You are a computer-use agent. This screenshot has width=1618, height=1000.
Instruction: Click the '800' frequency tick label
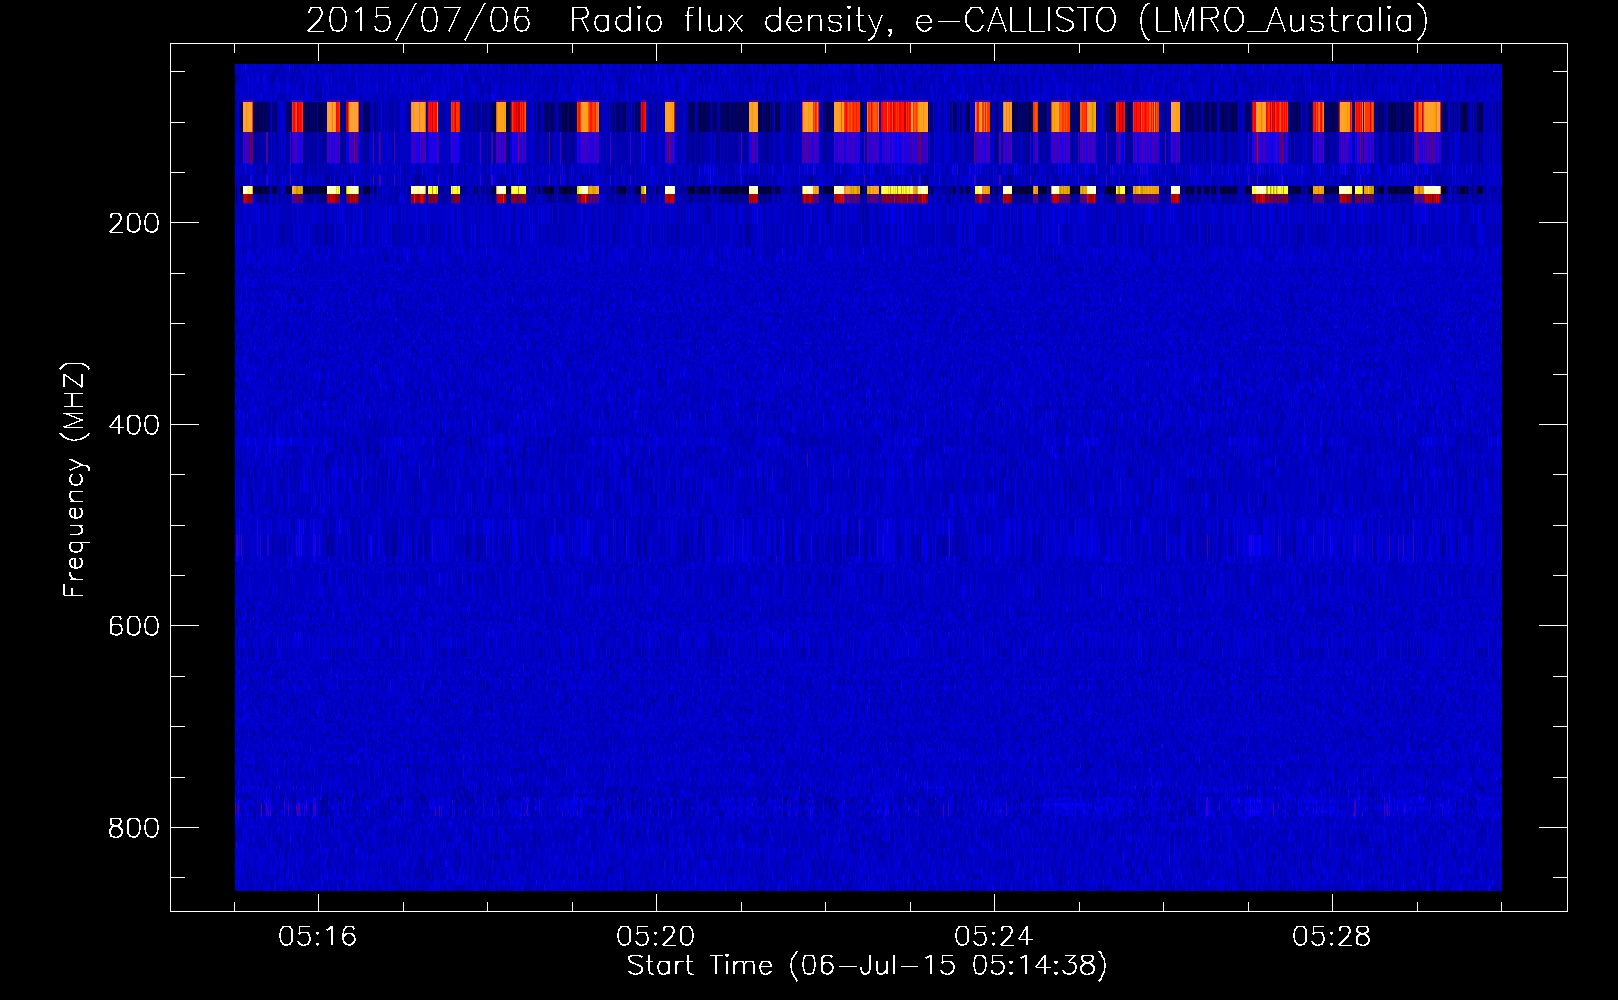(134, 828)
